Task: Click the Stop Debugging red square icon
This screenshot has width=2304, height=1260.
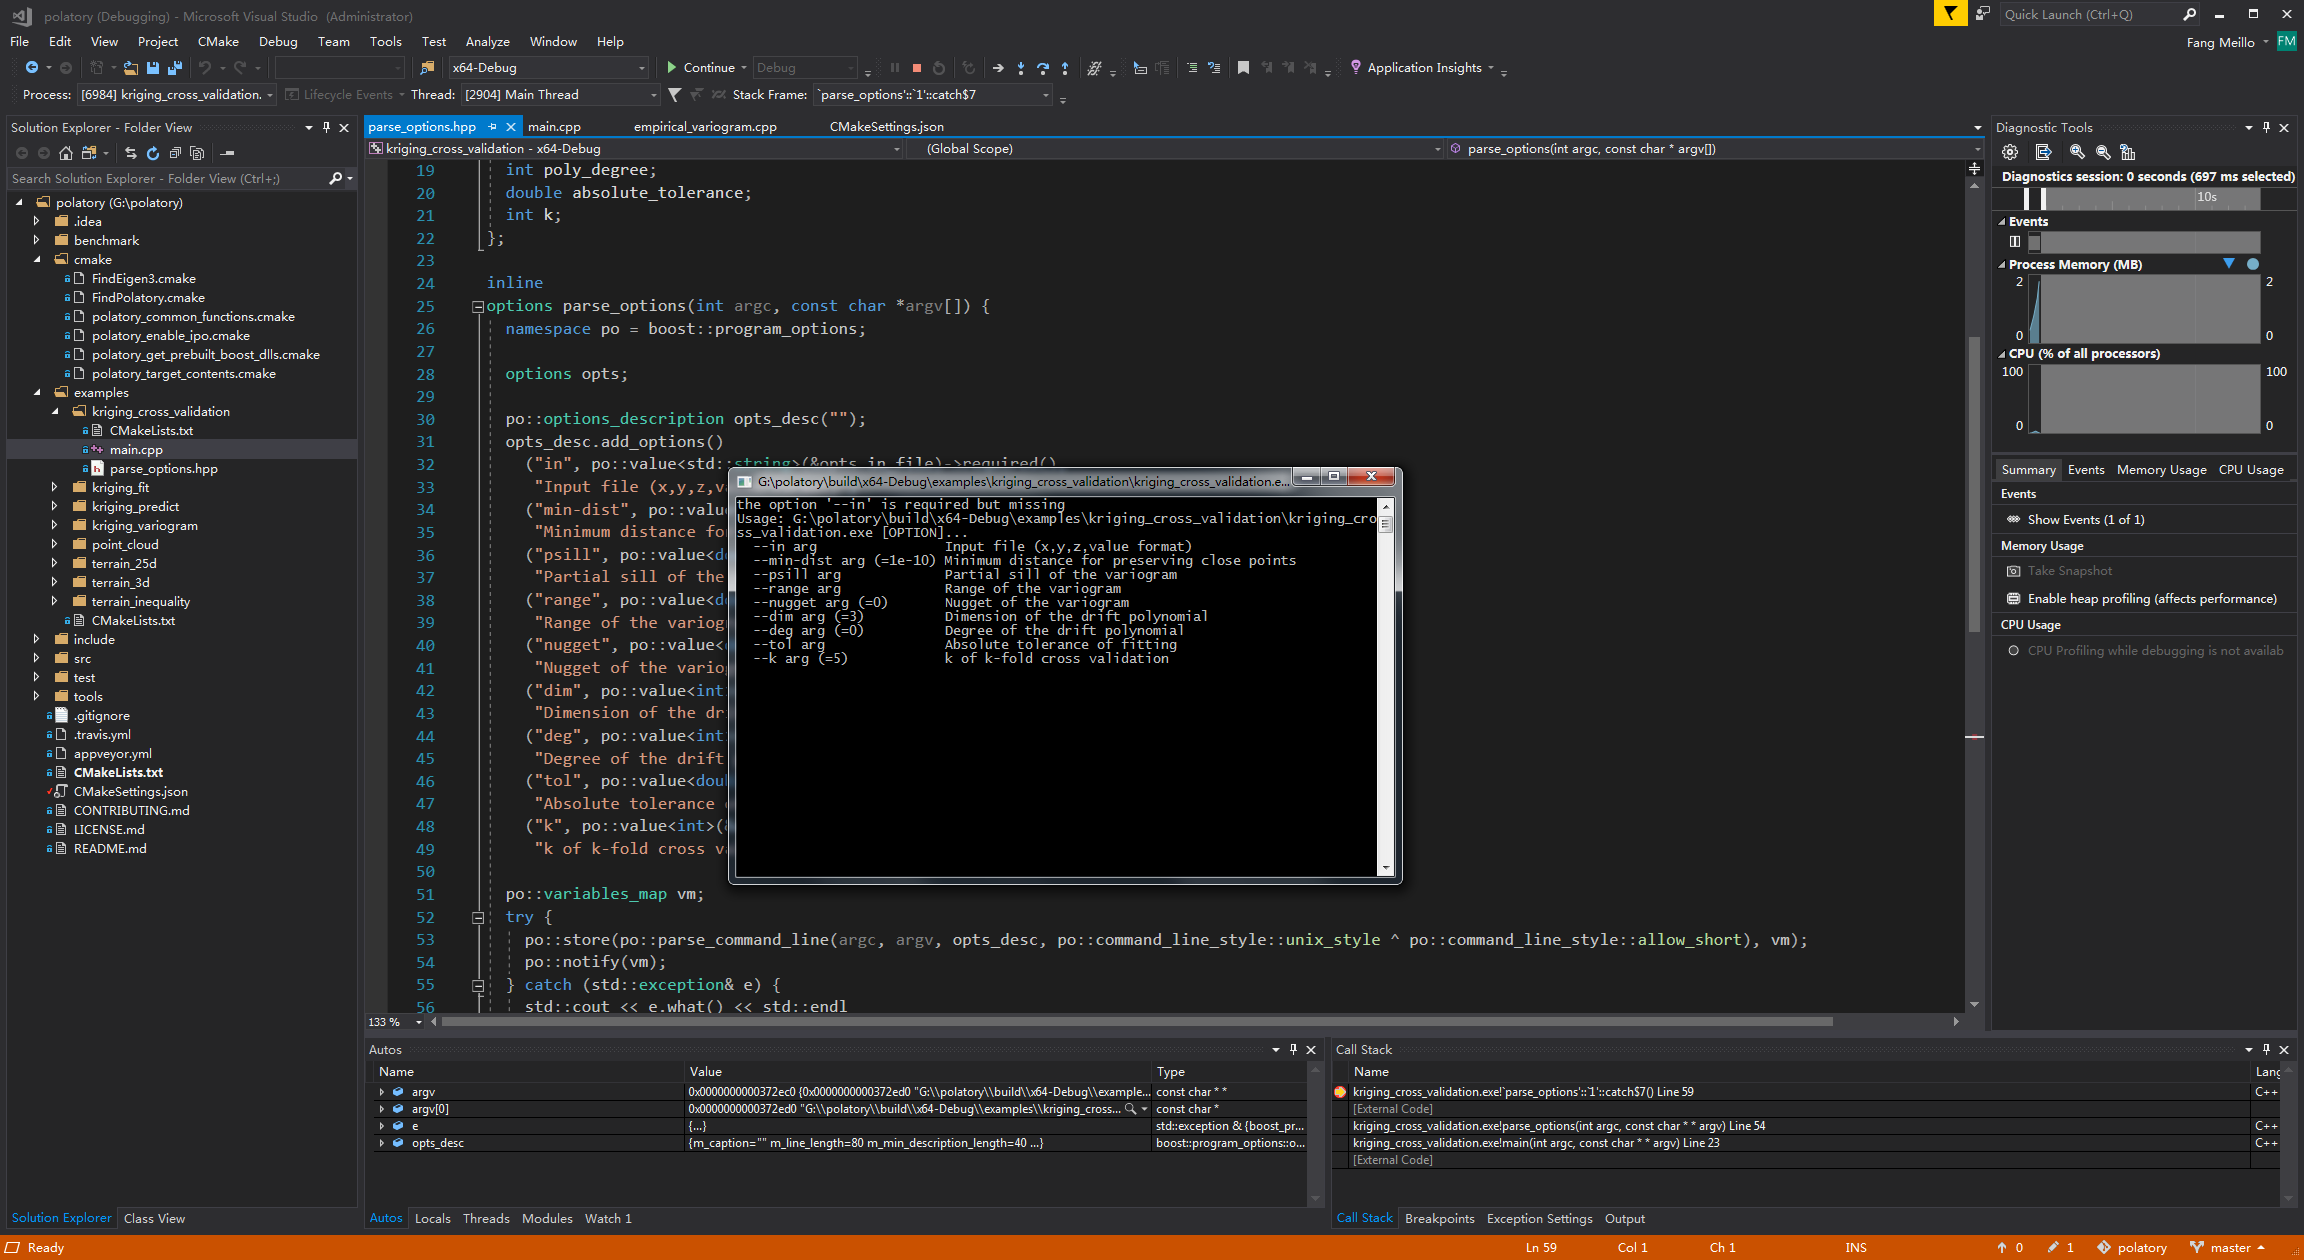Action: 916,68
